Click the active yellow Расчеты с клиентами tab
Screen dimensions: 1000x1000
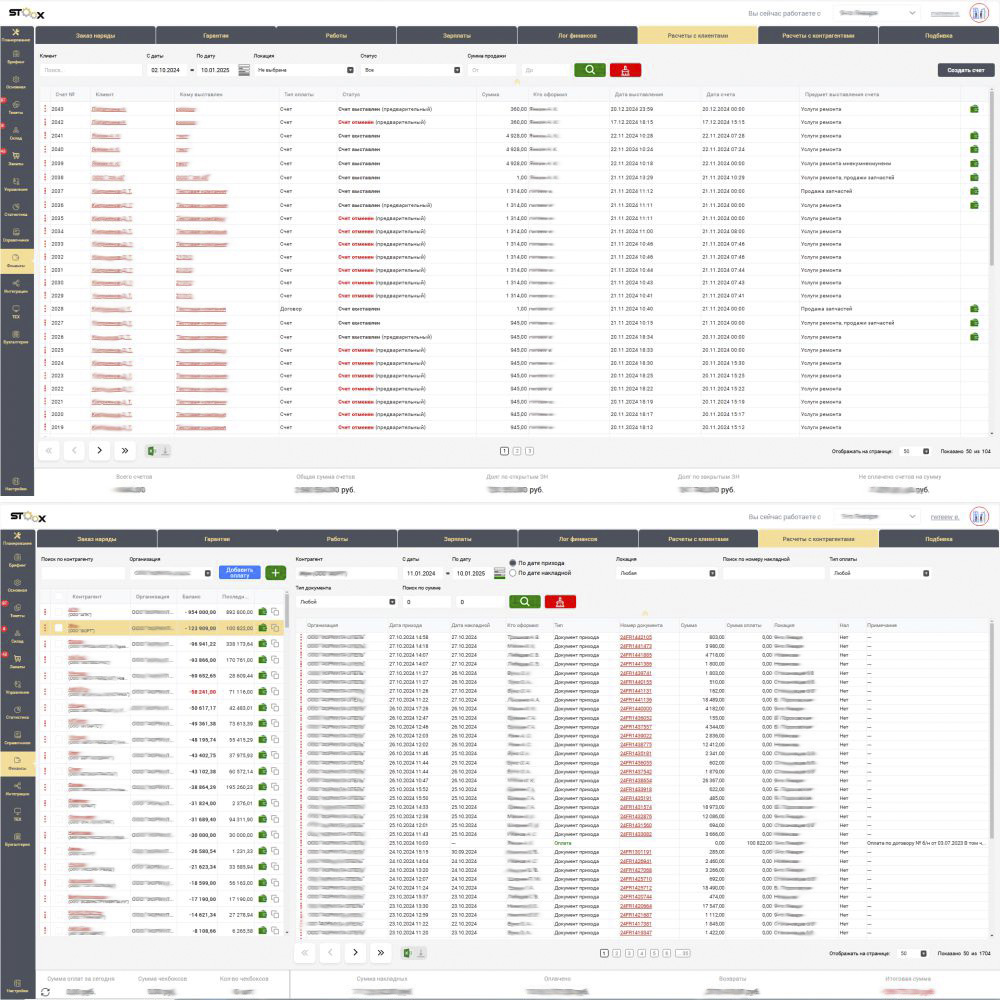(697, 35)
